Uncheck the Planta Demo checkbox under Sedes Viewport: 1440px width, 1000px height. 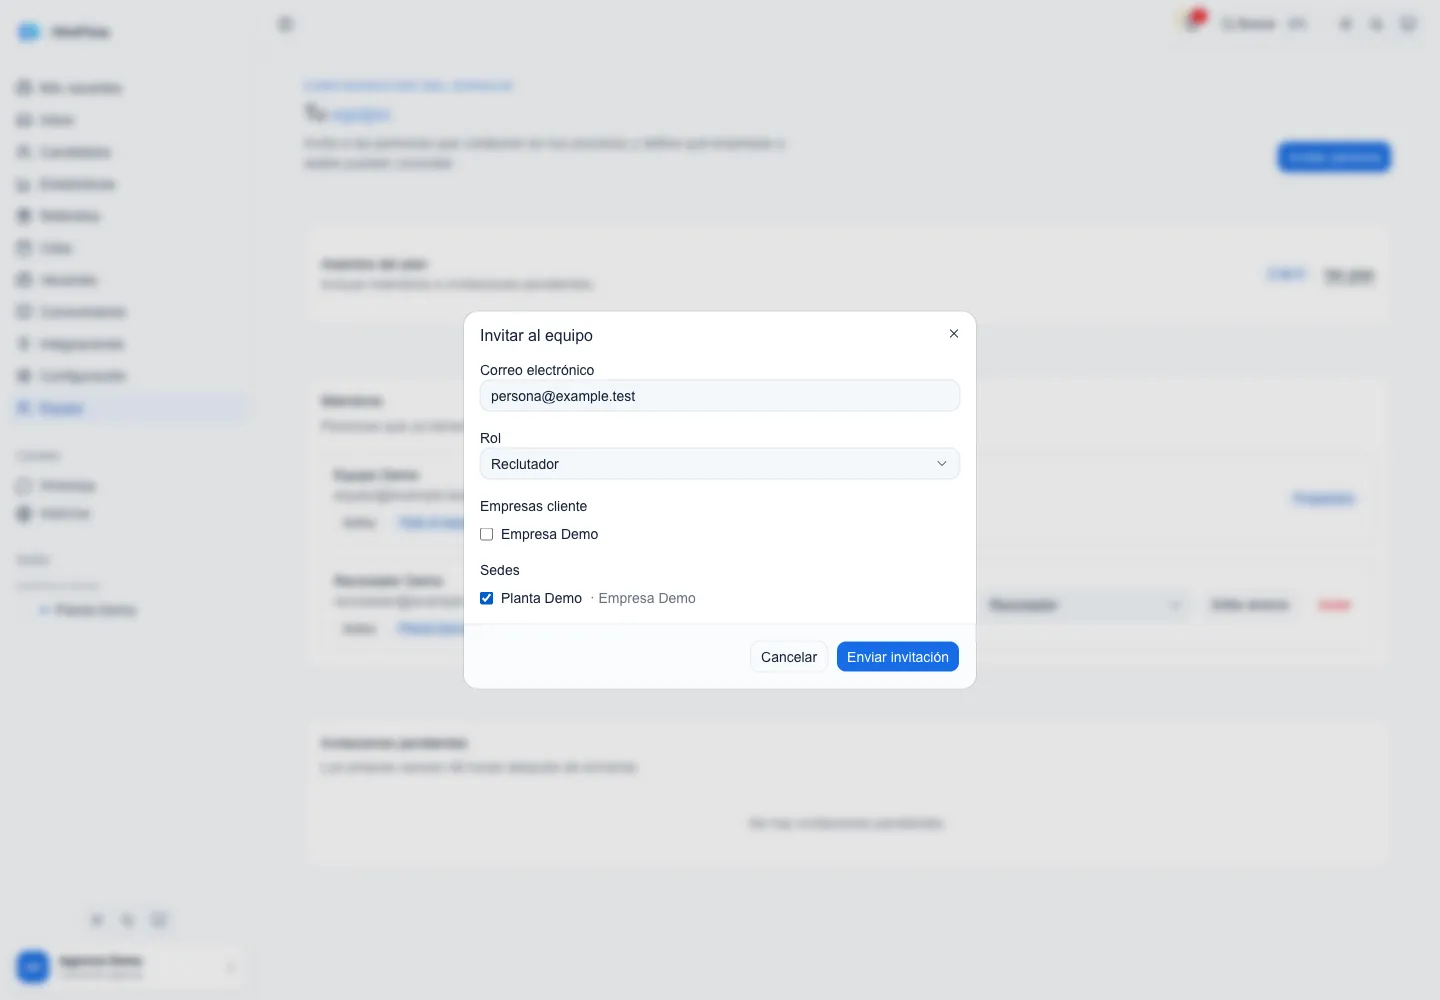487,598
